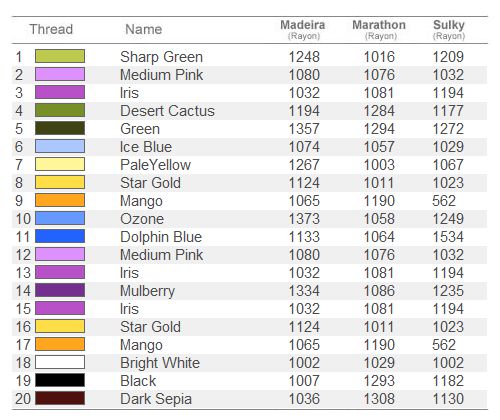Click Marathon code 1308 for Dark Sepia
Screen dimensions: 500x420
[379, 399]
